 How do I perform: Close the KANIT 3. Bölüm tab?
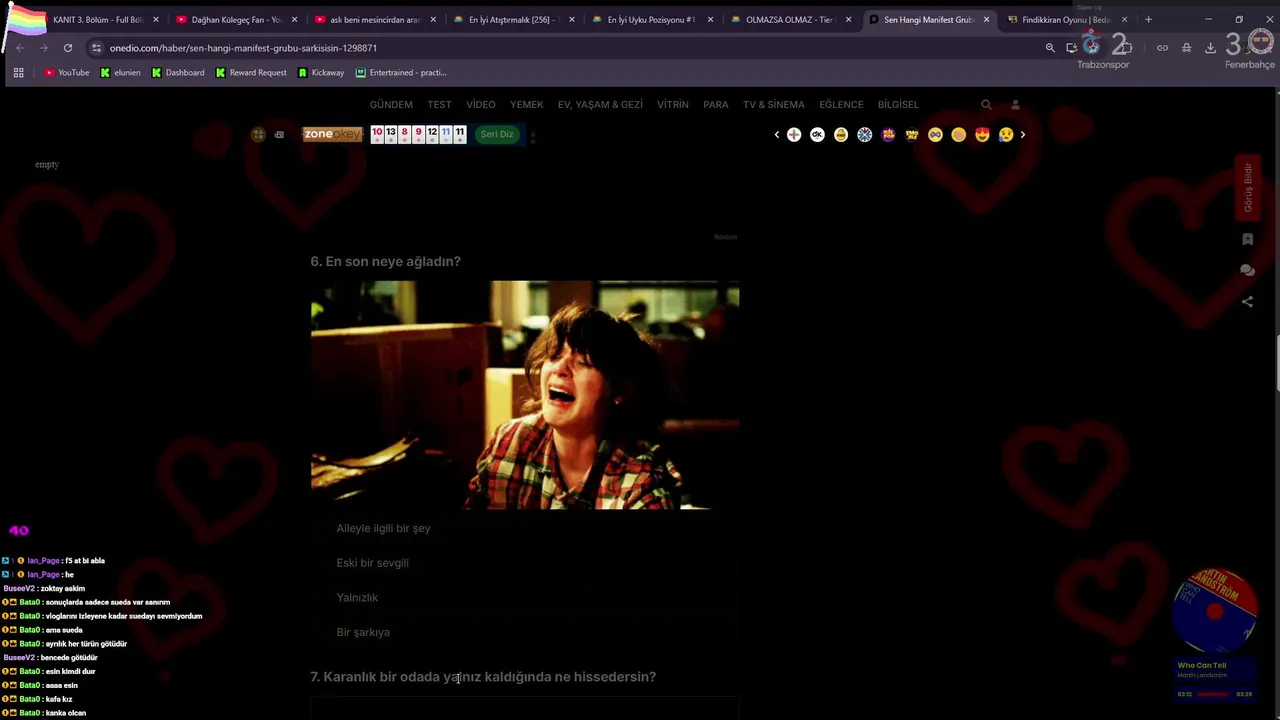click(x=156, y=19)
